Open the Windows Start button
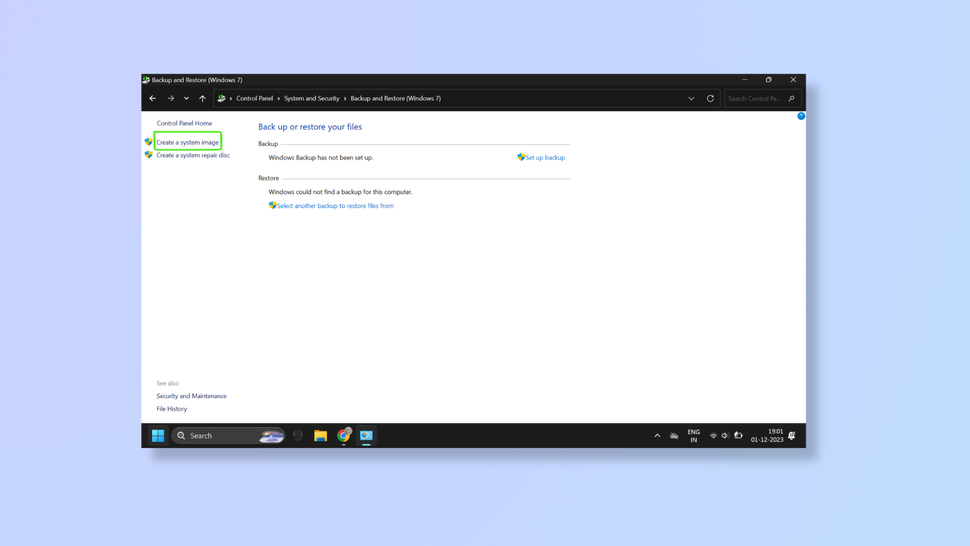The width and height of the screenshot is (970, 546). click(158, 435)
